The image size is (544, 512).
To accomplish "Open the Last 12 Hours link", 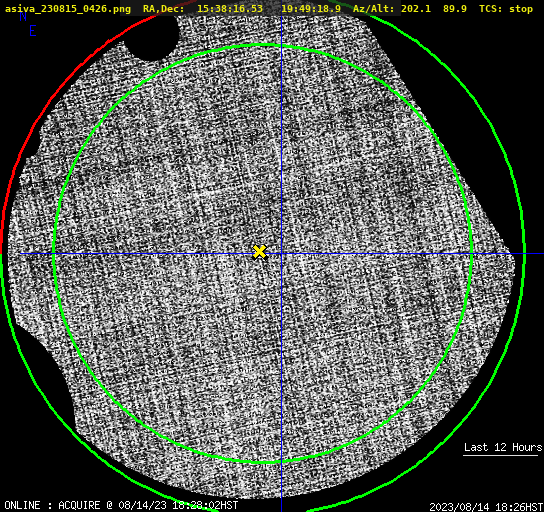I will 503,447.
